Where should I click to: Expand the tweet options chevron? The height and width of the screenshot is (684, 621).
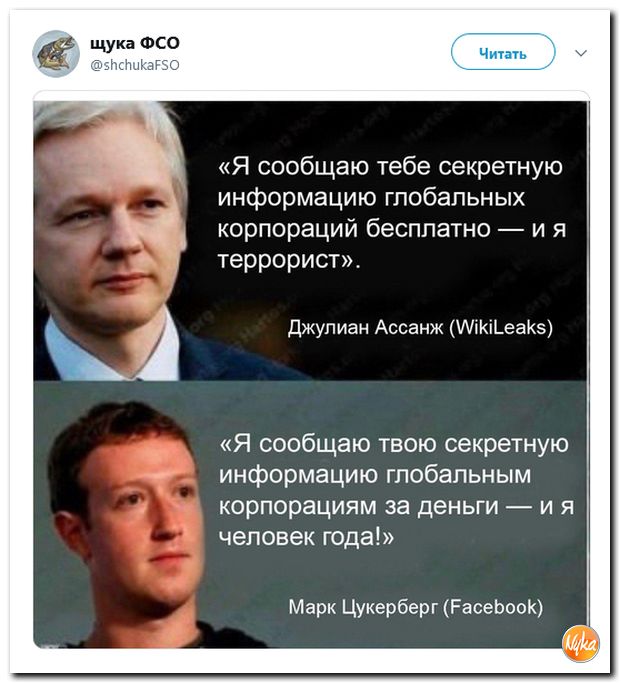tap(581, 53)
